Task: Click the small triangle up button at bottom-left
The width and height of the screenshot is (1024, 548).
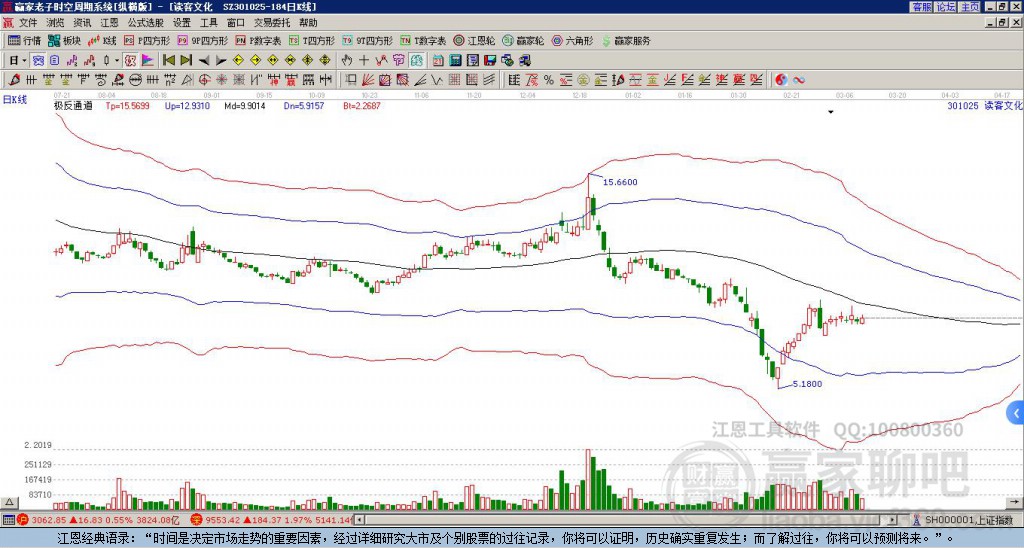Action: pyautogui.click(x=9, y=503)
